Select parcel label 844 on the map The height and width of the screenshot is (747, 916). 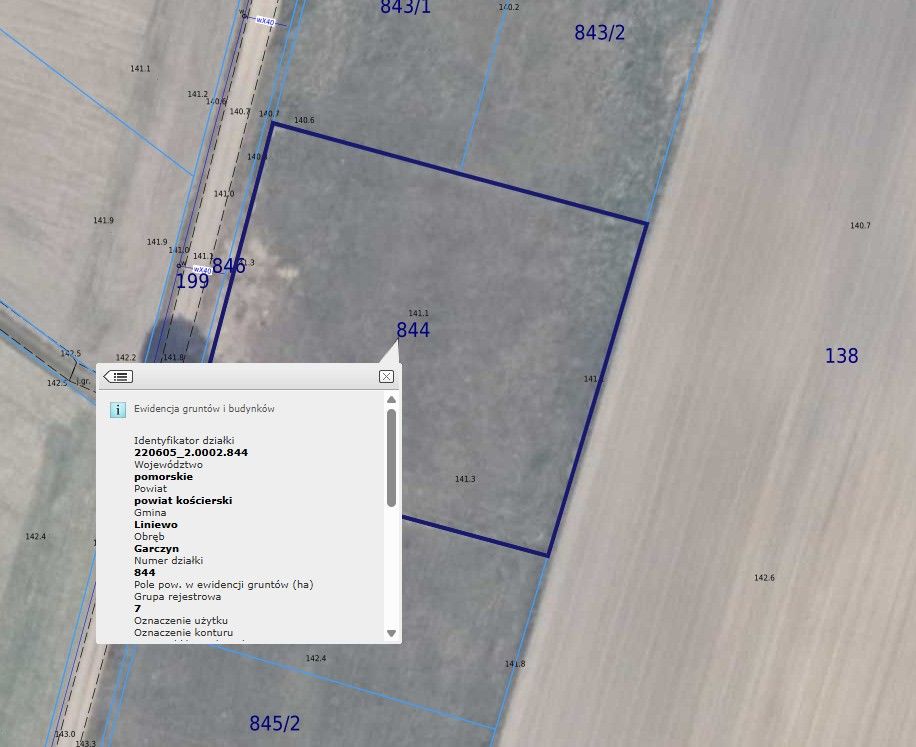413,330
